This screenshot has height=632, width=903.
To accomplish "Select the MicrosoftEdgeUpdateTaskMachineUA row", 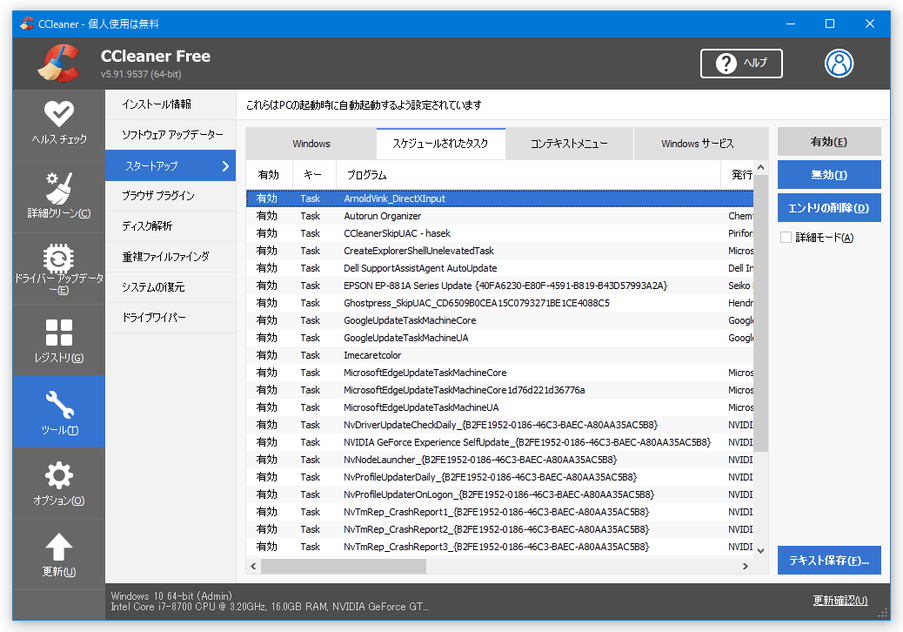I will coord(500,407).
